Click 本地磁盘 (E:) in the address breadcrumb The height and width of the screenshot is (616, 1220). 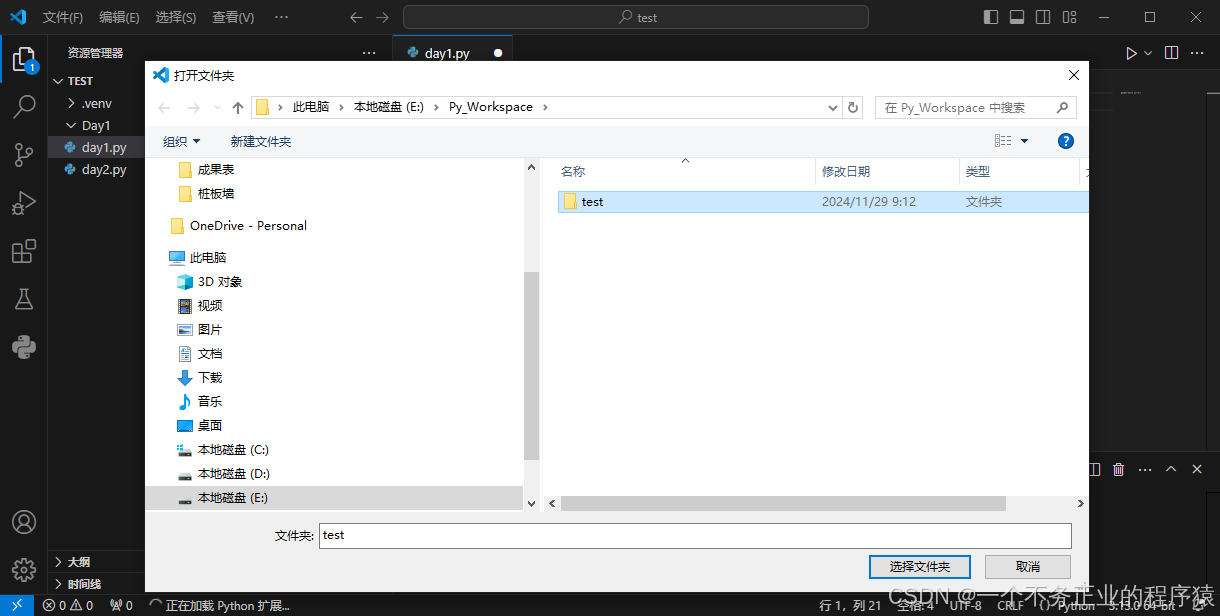[x=389, y=107]
